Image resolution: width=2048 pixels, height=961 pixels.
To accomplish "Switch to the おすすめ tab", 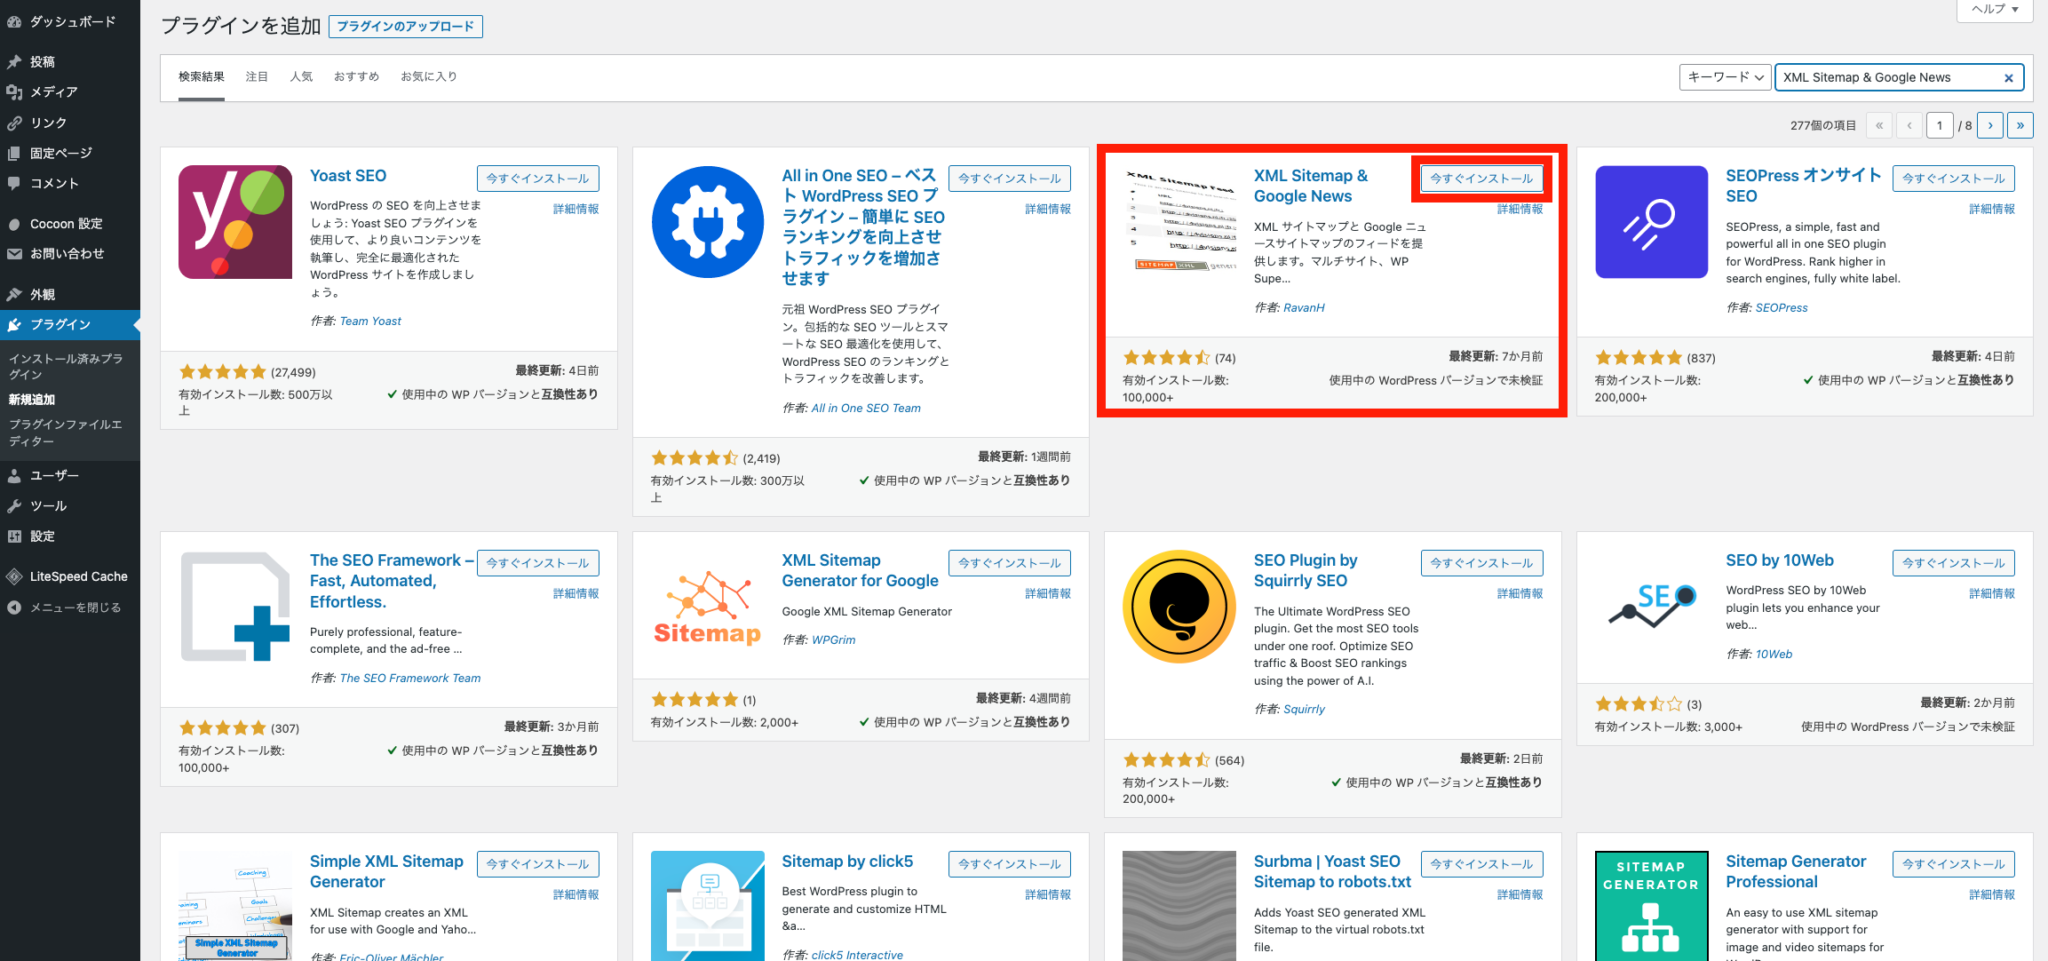I will [356, 75].
